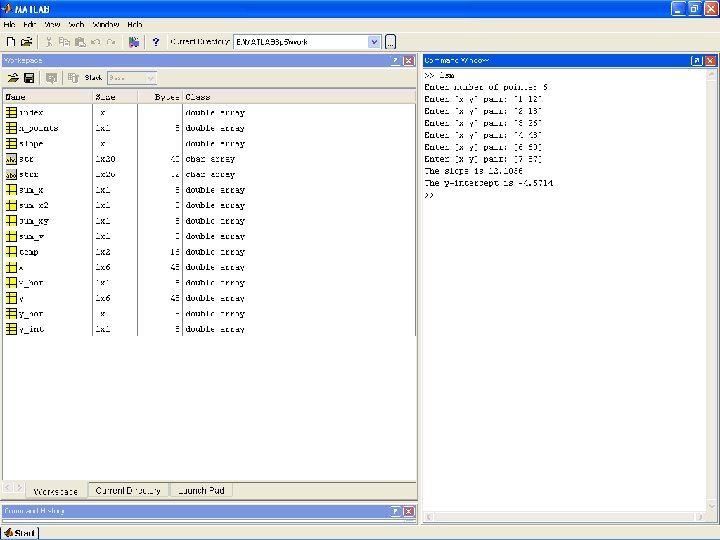Click the char icon of the 1x20 str variable

(11, 159)
